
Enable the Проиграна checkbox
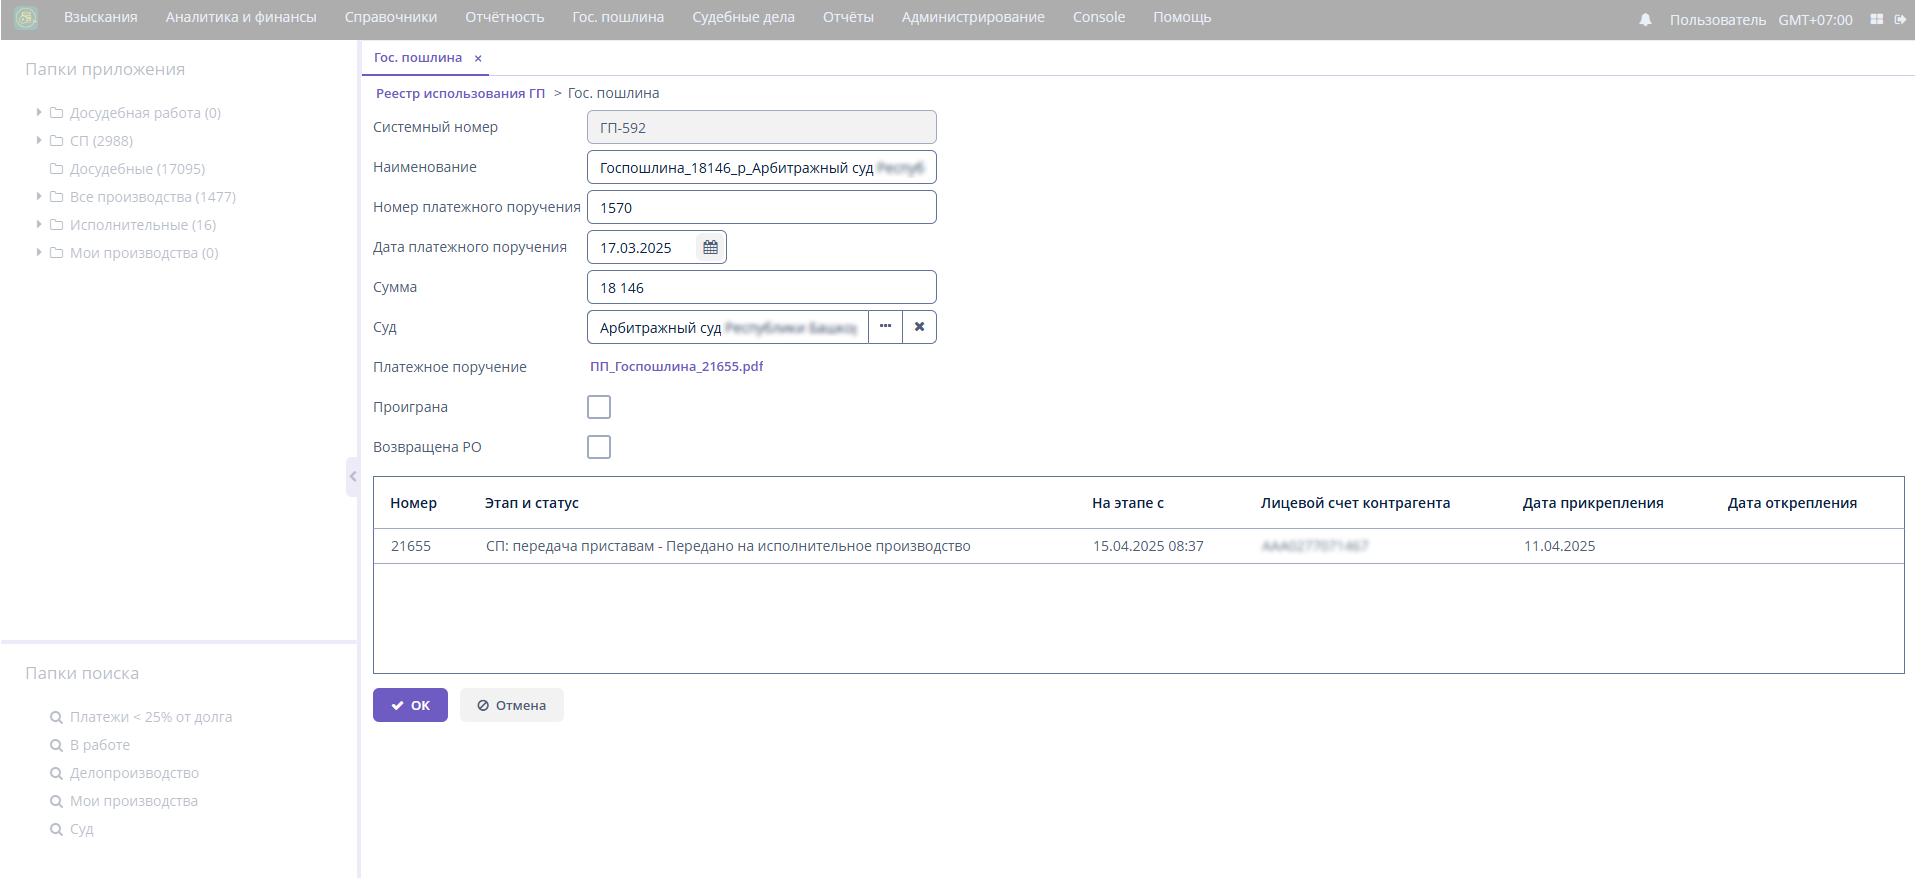click(x=599, y=407)
